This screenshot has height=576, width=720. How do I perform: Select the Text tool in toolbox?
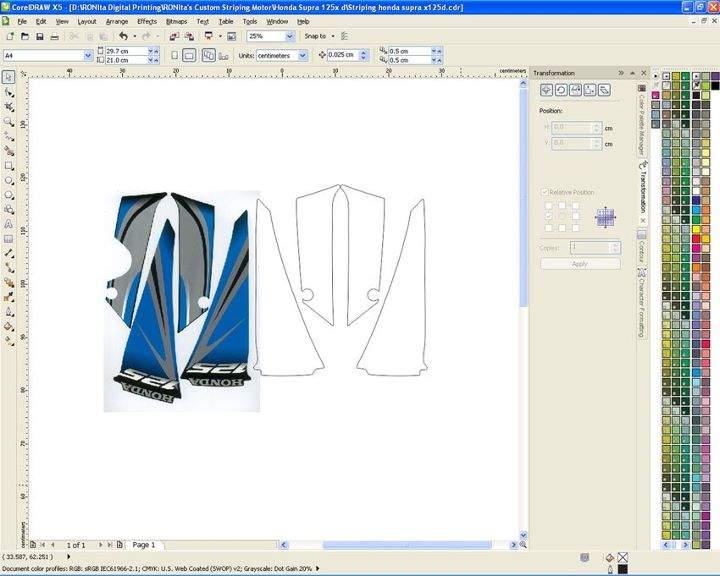8,224
